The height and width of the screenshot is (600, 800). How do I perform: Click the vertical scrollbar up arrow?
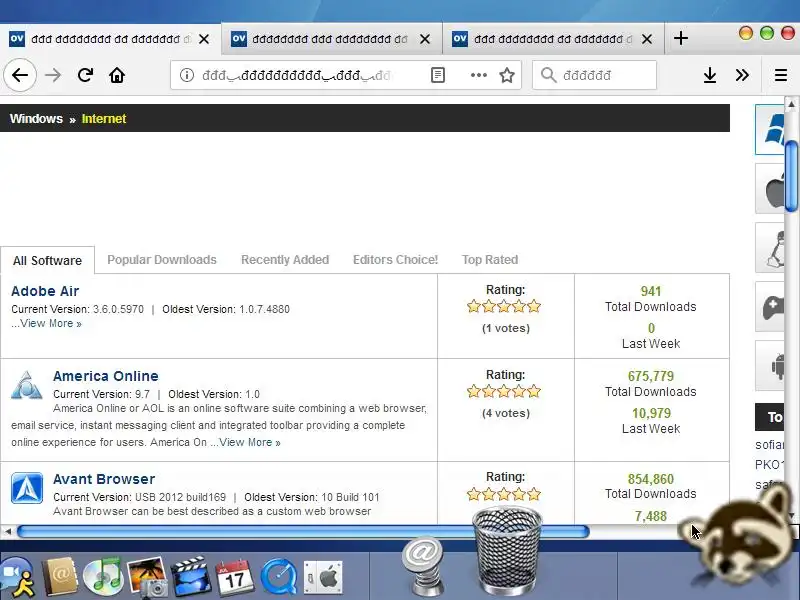pos(792,104)
